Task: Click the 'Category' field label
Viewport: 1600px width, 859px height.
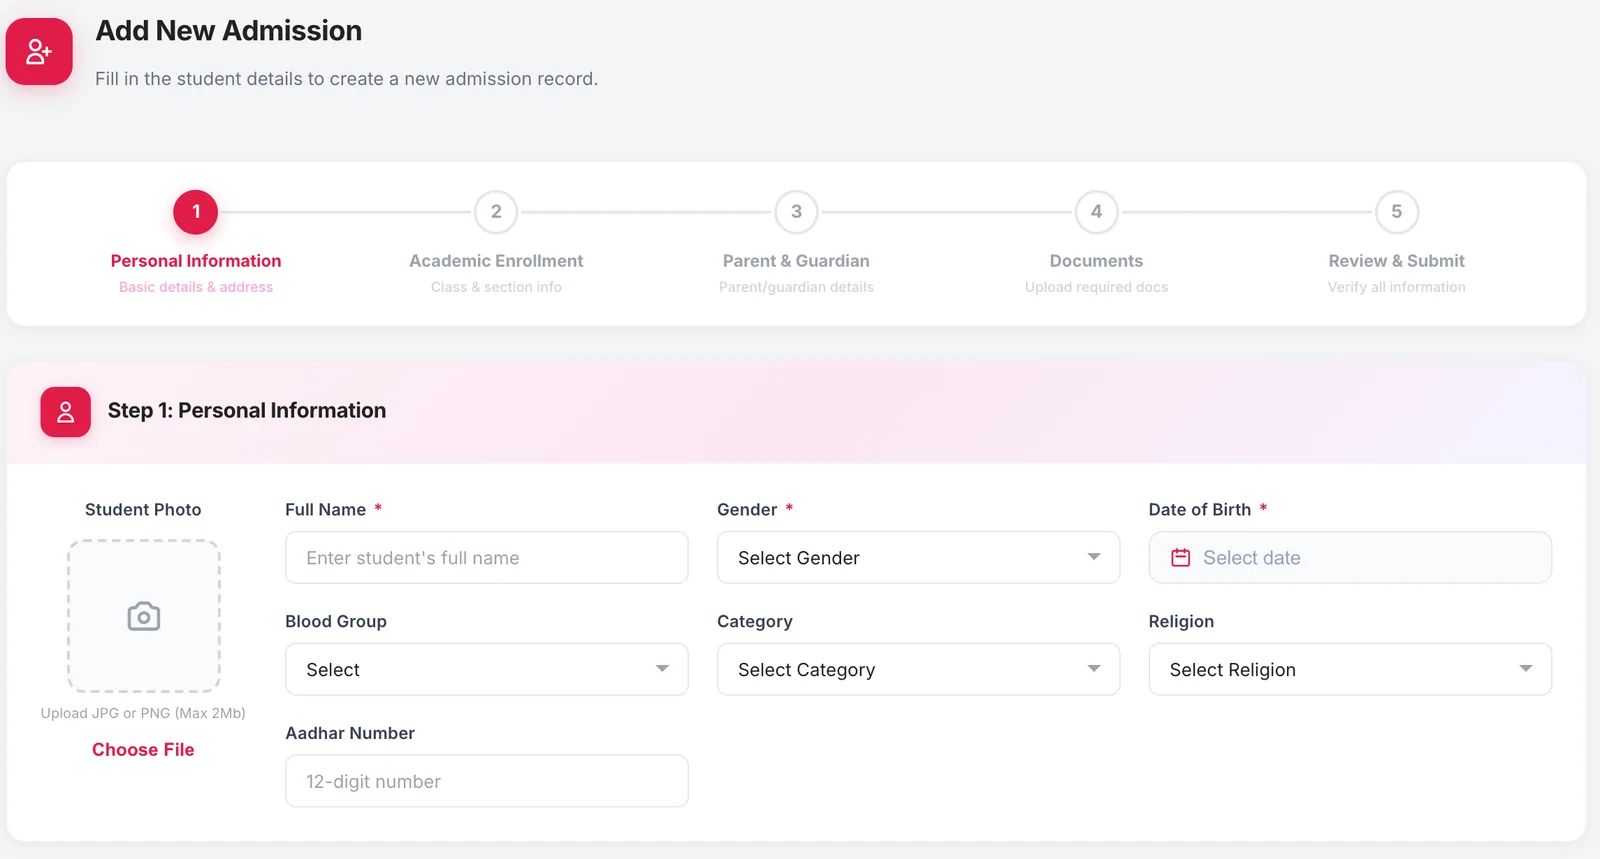Action: click(755, 622)
